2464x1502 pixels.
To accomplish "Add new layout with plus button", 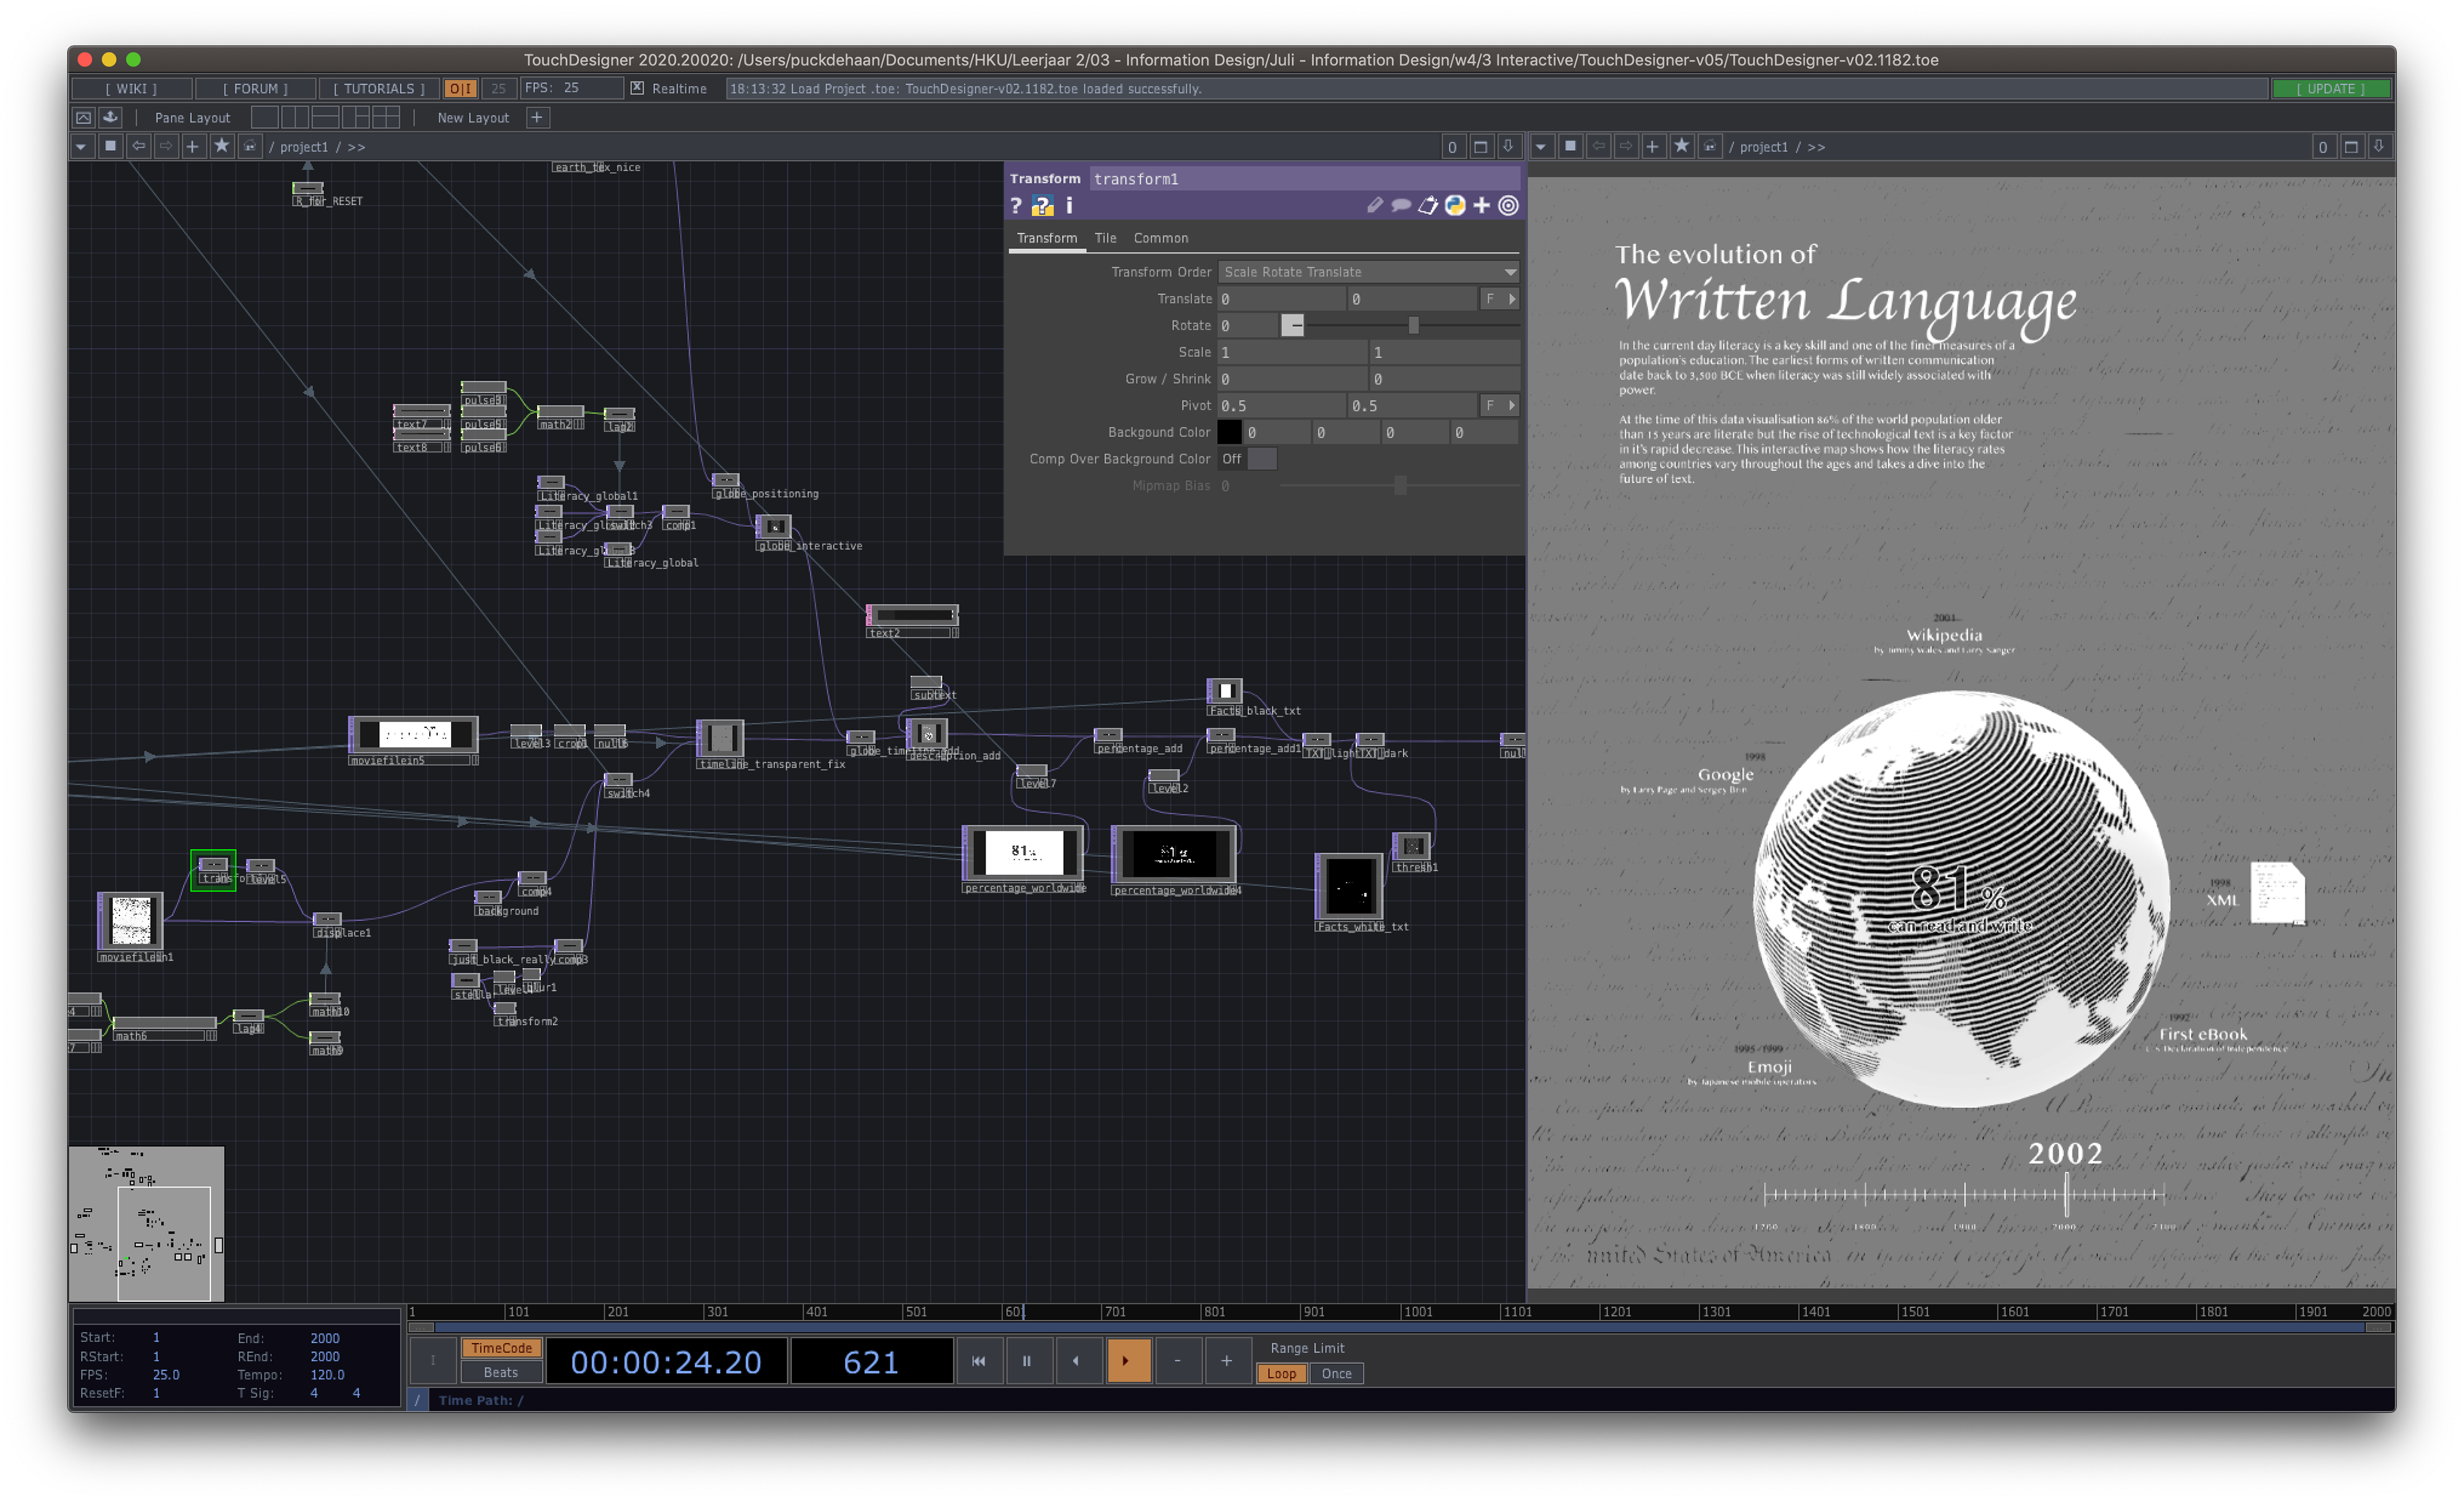I will click(x=537, y=118).
